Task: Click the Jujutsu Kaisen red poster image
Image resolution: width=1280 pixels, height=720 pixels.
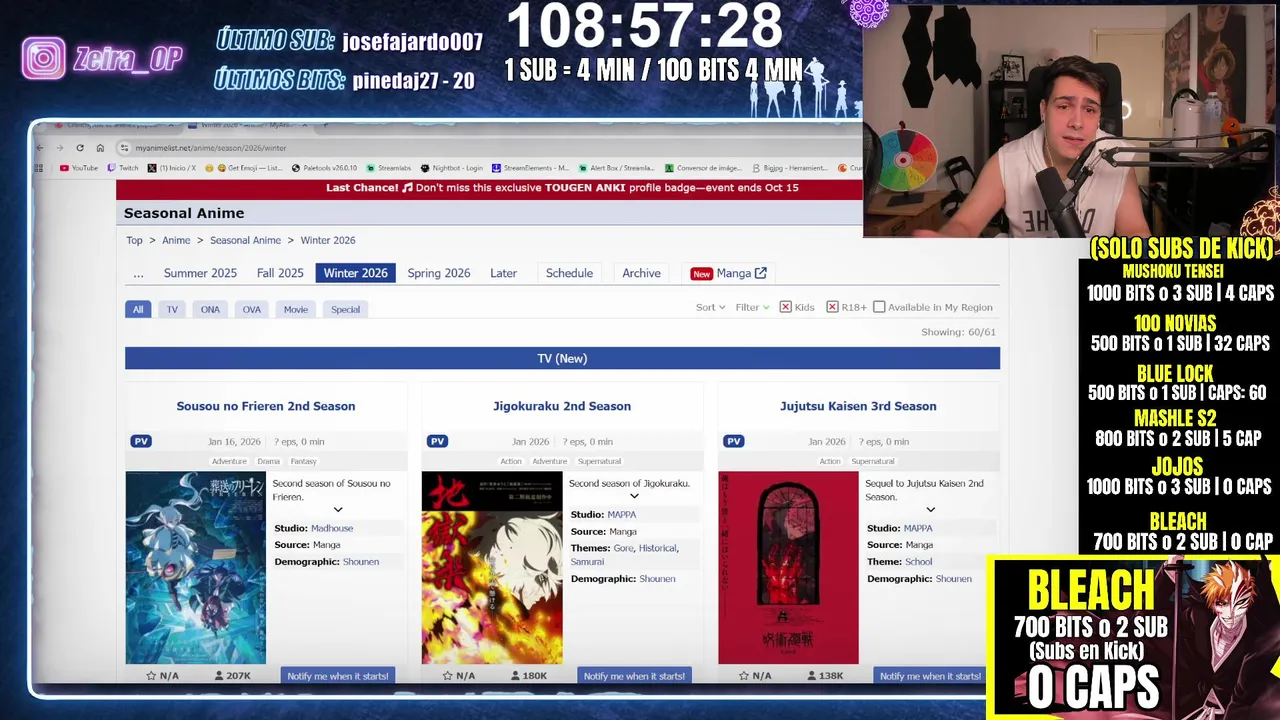Action: [x=788, y=568]
